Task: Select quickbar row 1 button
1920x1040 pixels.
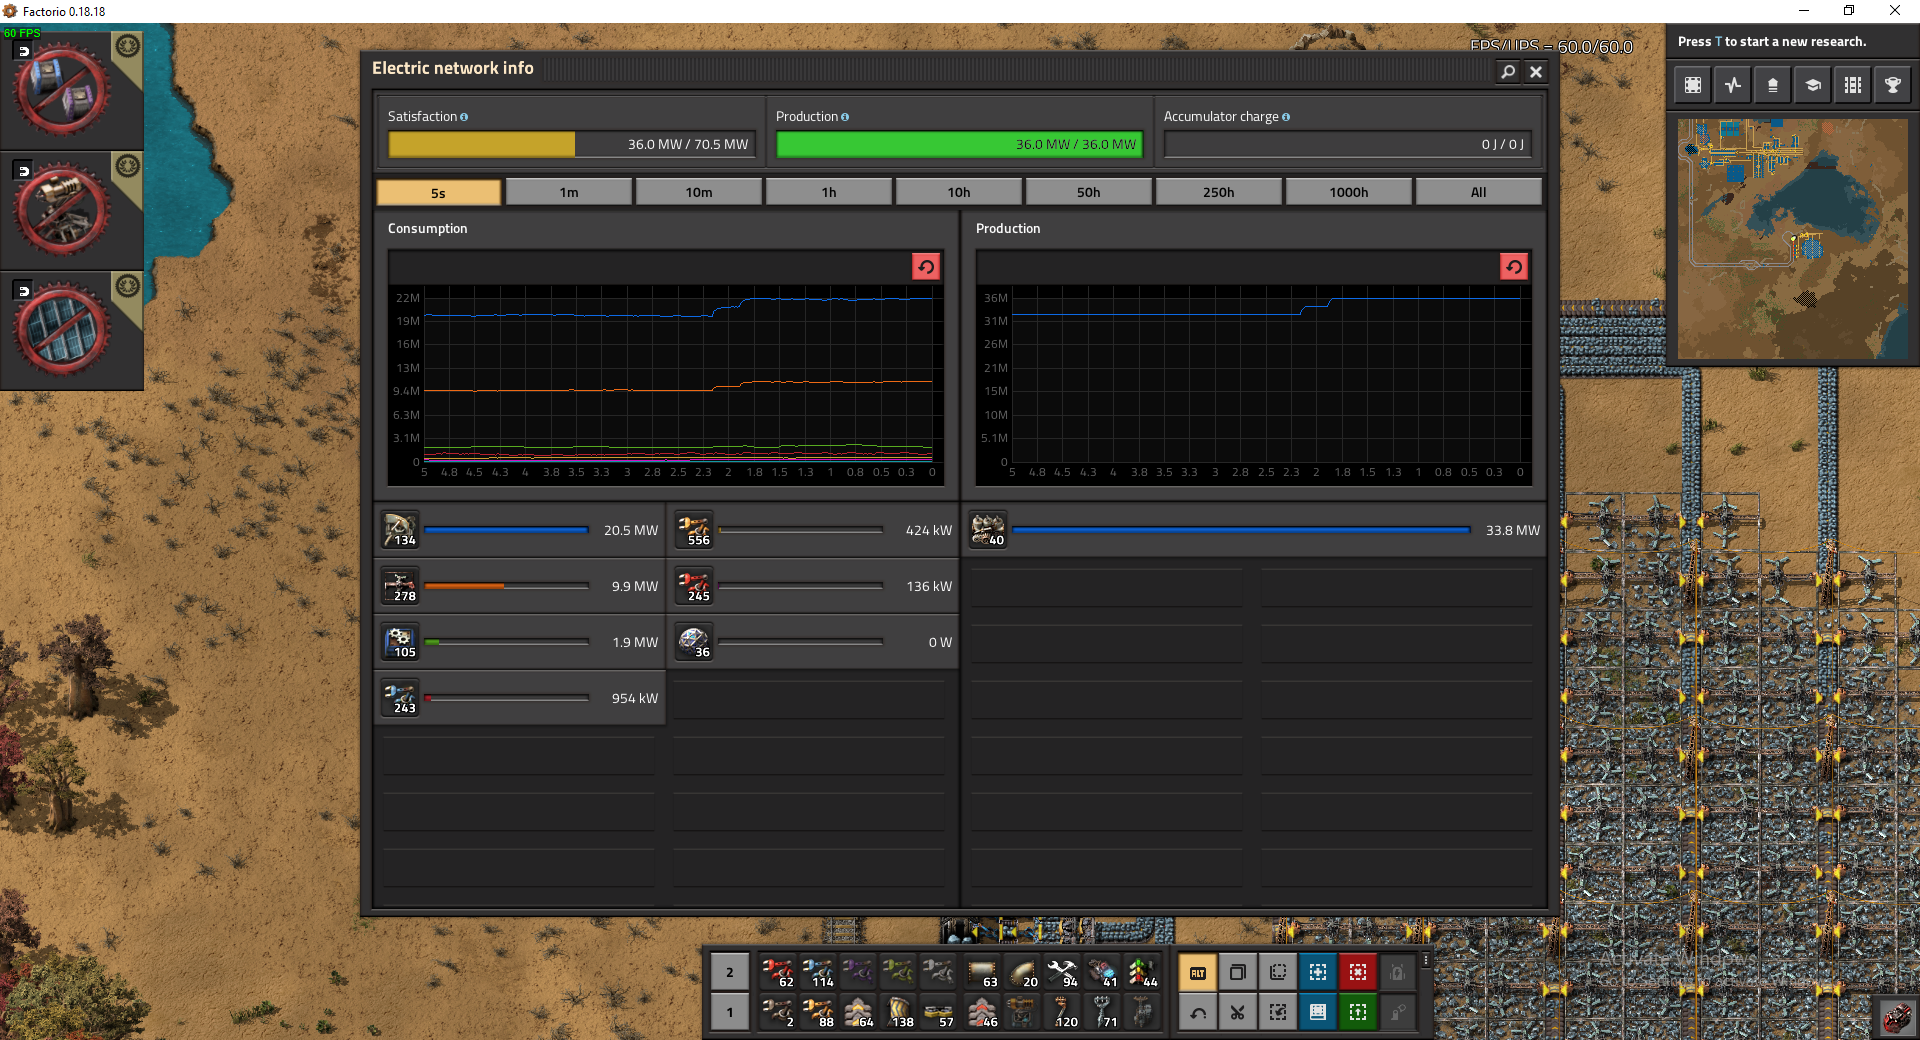Action: click(x=730, y=1012)
